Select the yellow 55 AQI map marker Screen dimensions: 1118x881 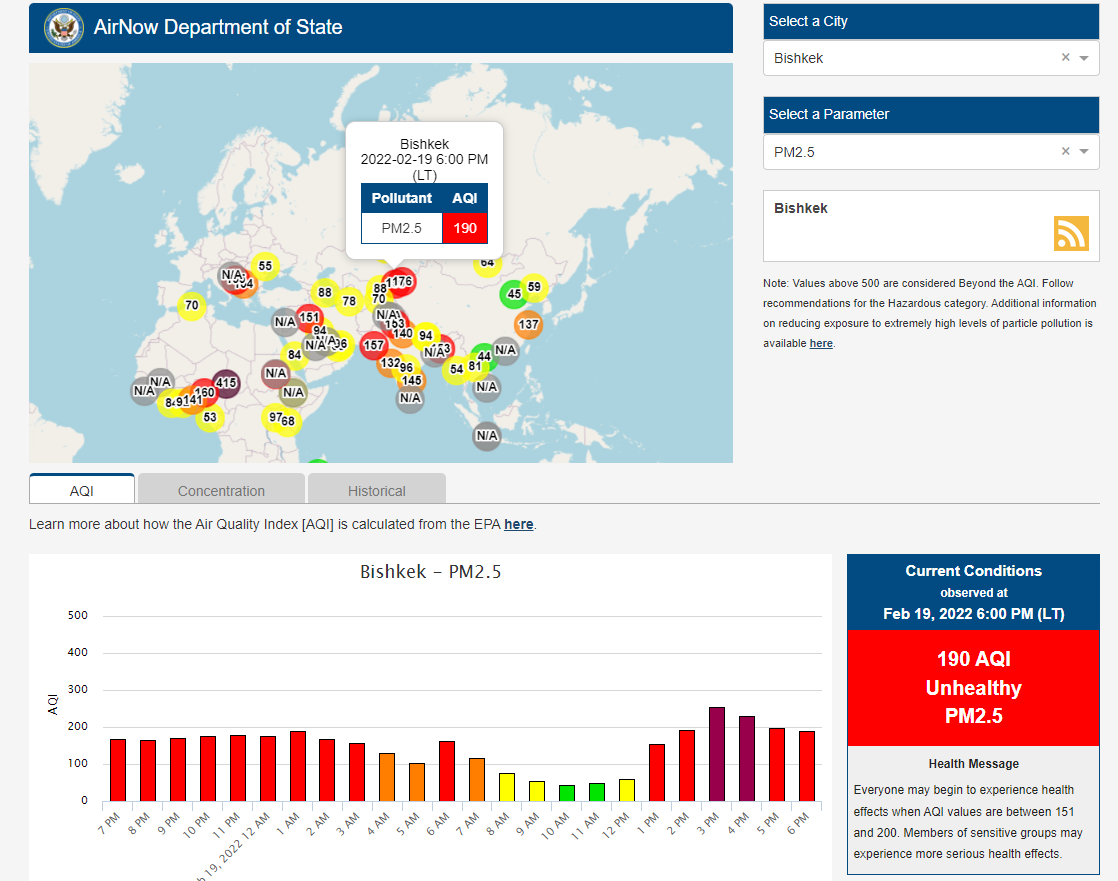[264, 266]
